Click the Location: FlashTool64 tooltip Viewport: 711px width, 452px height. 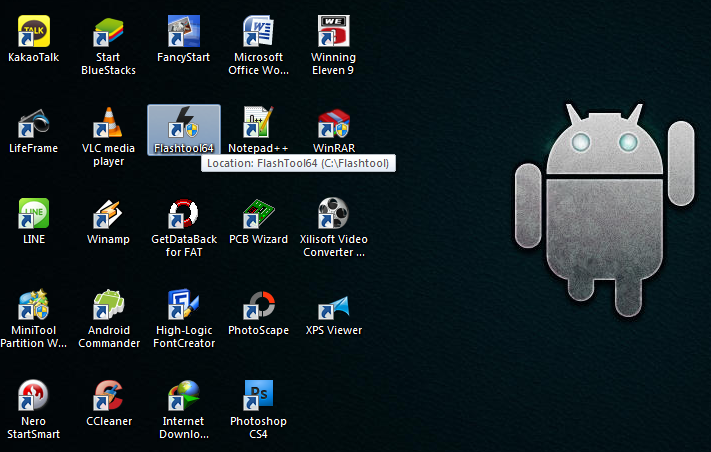coord(298,163)
